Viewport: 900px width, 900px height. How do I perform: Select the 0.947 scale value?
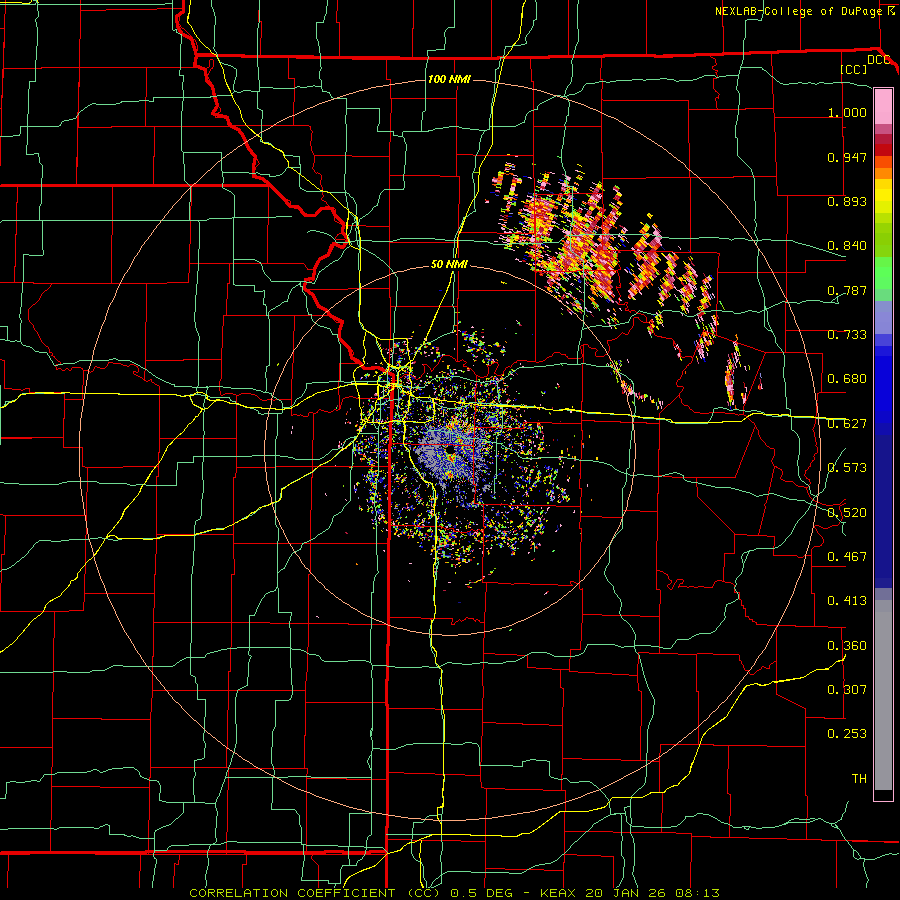(847, 157)
